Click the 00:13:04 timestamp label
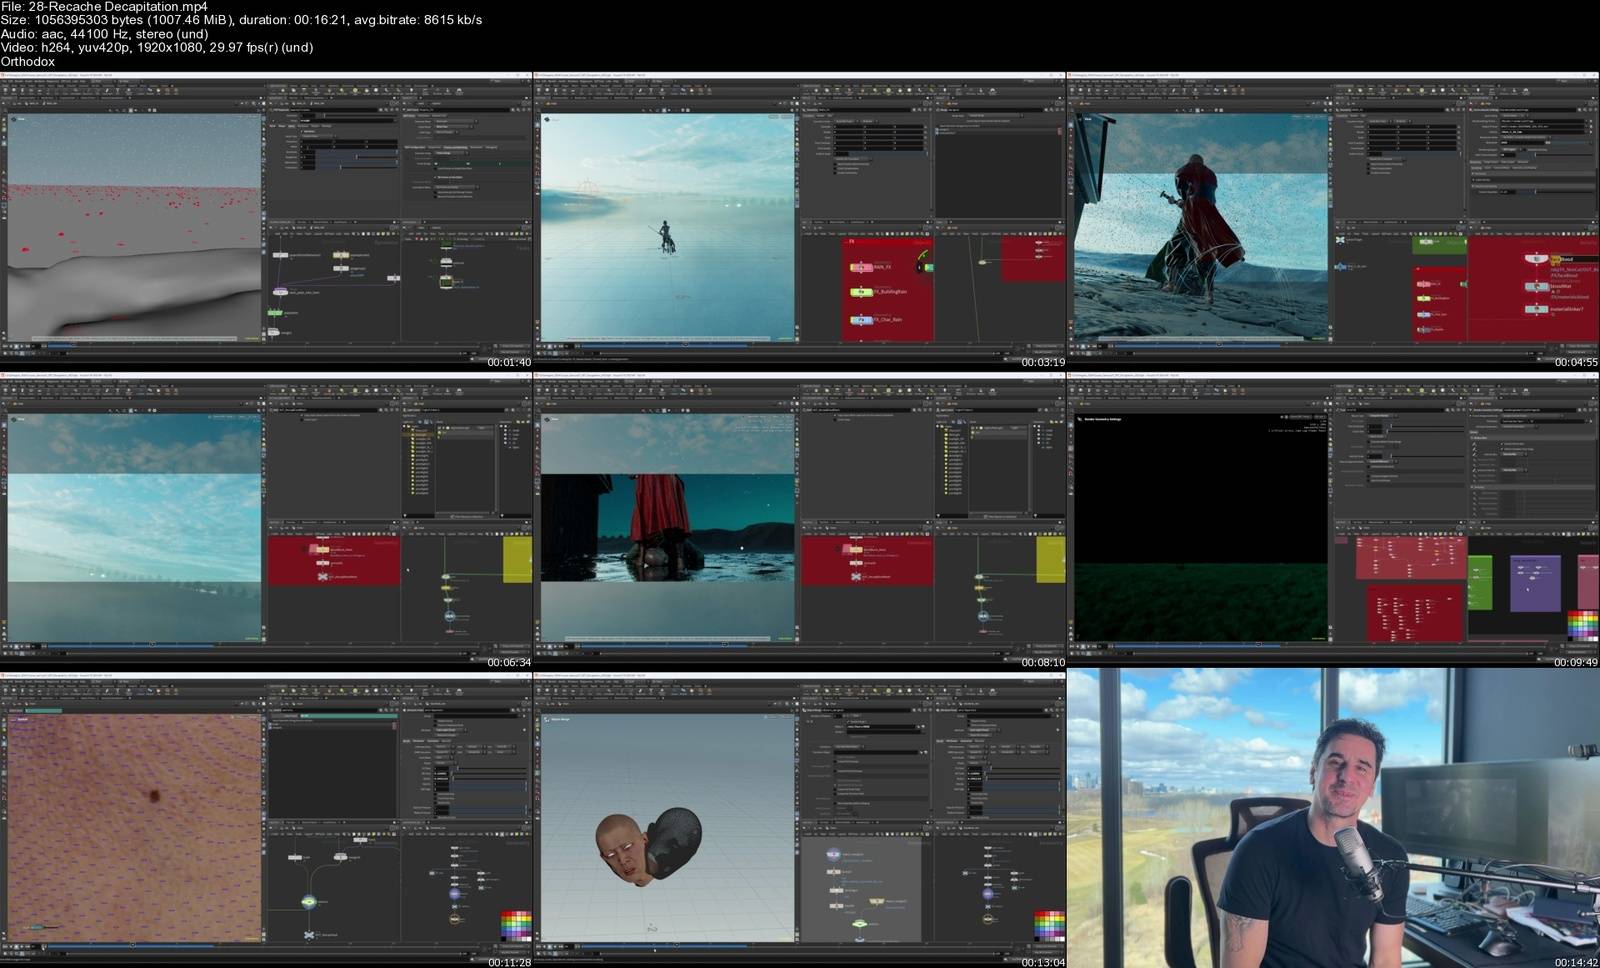1600x968 pixels. (x=1043, y=962)
